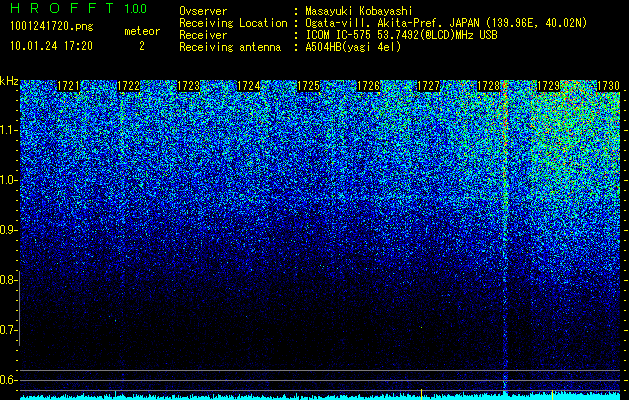
Task: Click the file name 1001241720.png
Action: point(52,26)
